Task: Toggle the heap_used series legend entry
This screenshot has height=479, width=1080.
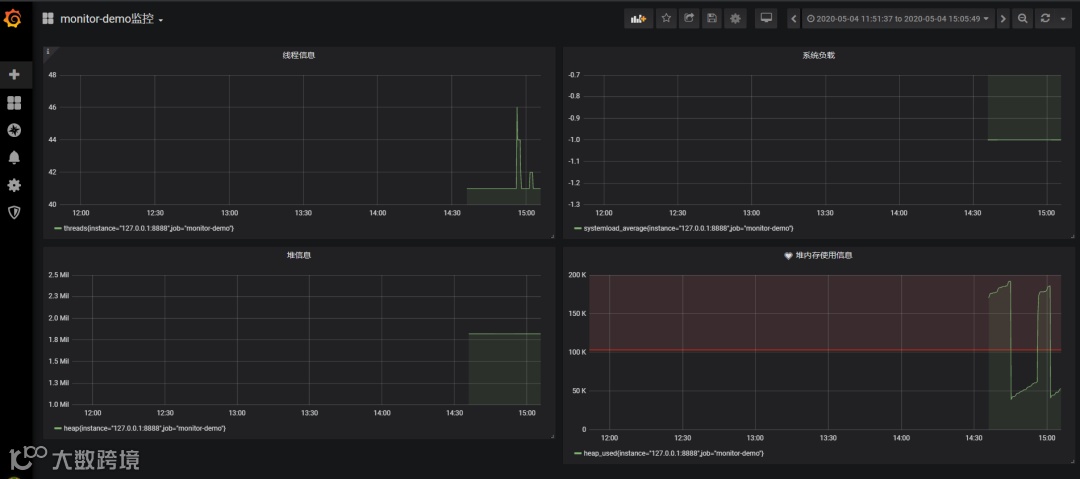Action: coord(674,453)
